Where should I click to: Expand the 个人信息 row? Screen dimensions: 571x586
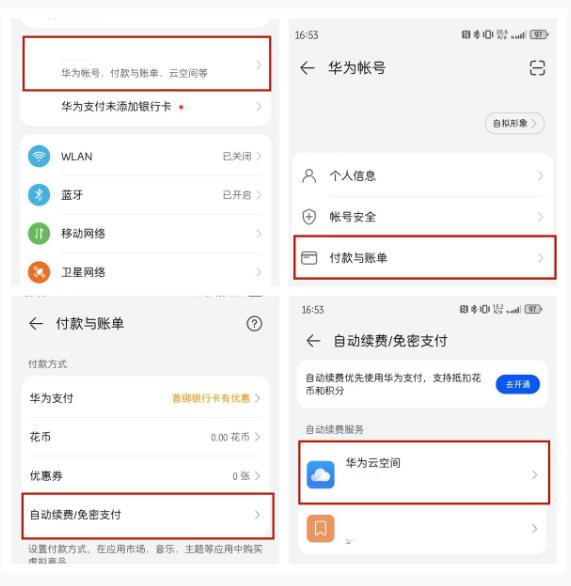coord(423,176)
